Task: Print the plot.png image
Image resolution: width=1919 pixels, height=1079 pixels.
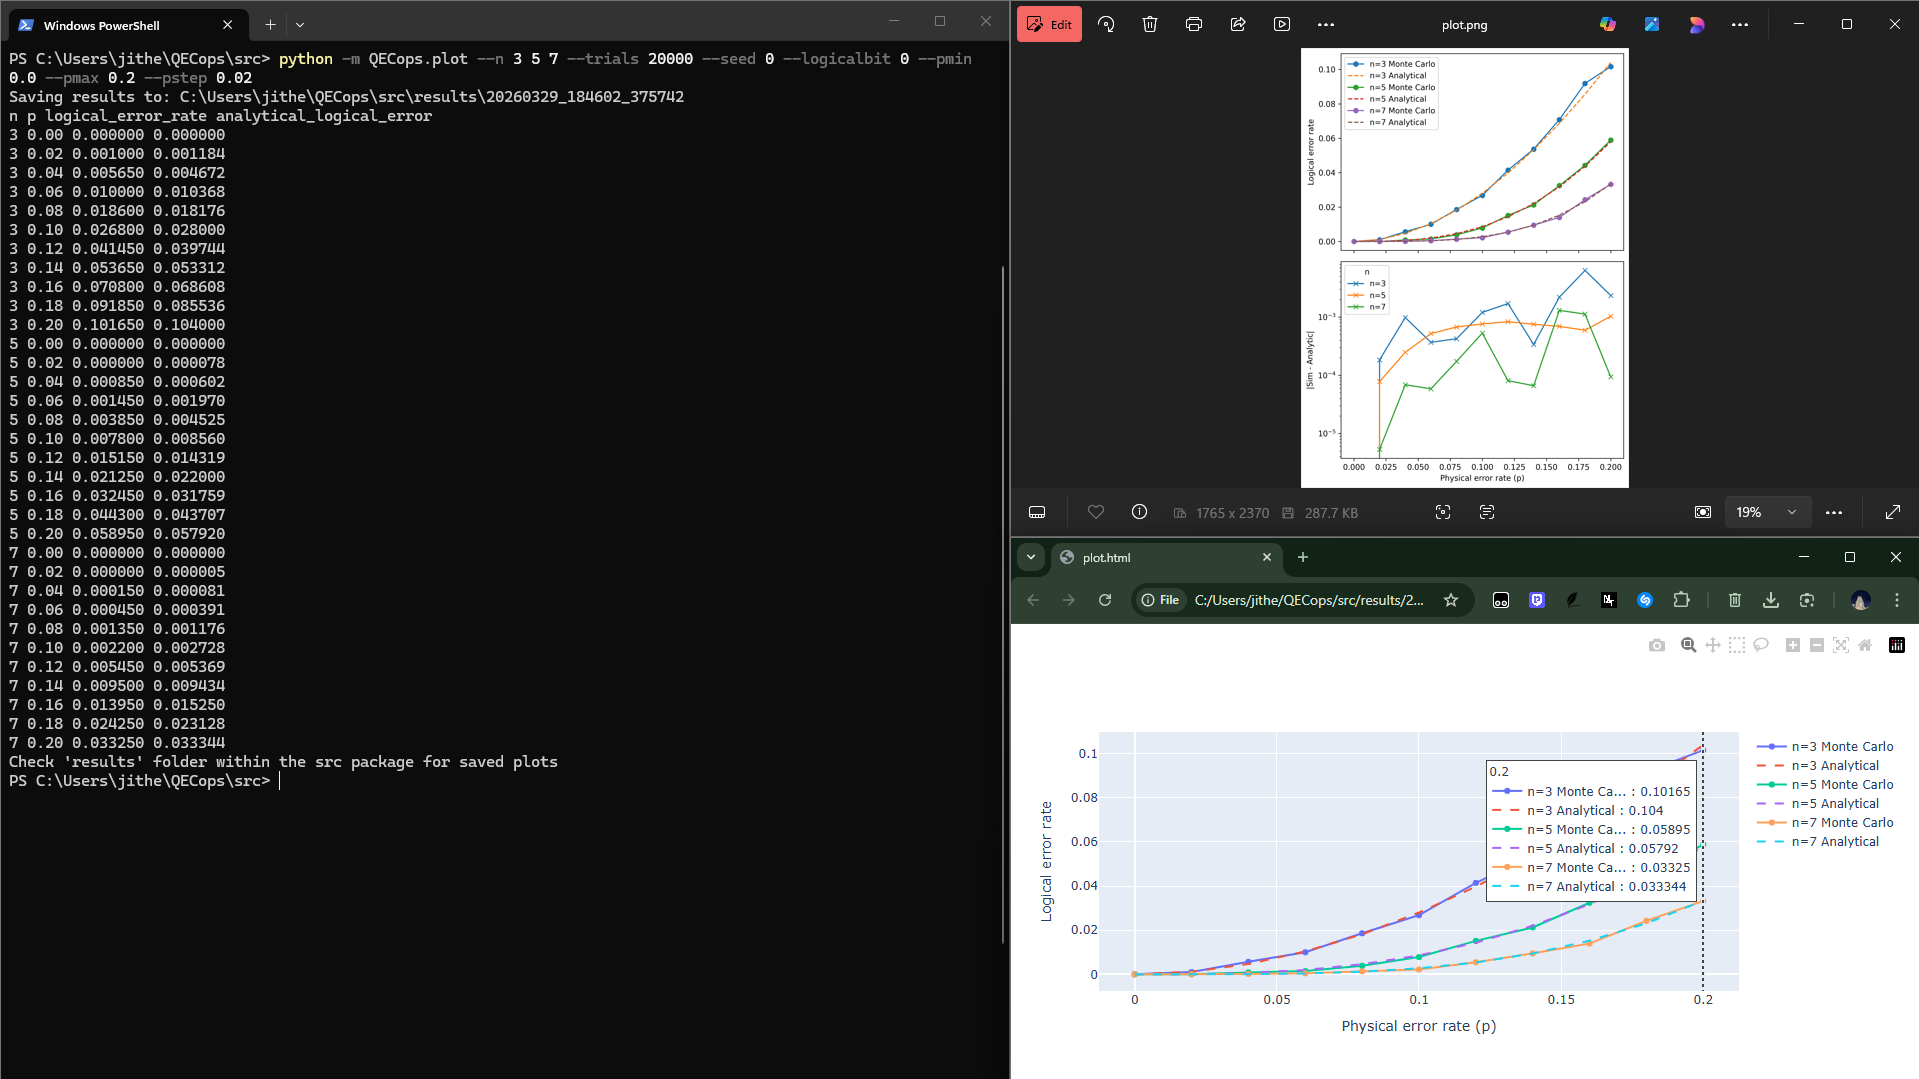Action: click(x=1194, y=25)
